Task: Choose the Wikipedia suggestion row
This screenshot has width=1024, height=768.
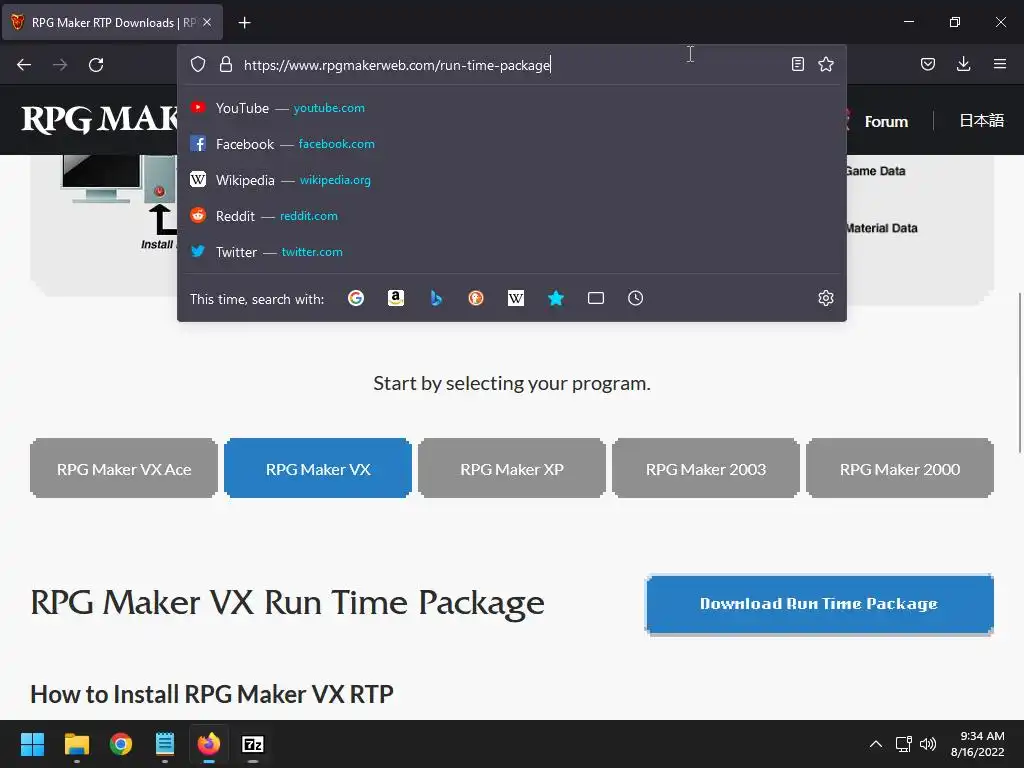Action: click(512, 180)
